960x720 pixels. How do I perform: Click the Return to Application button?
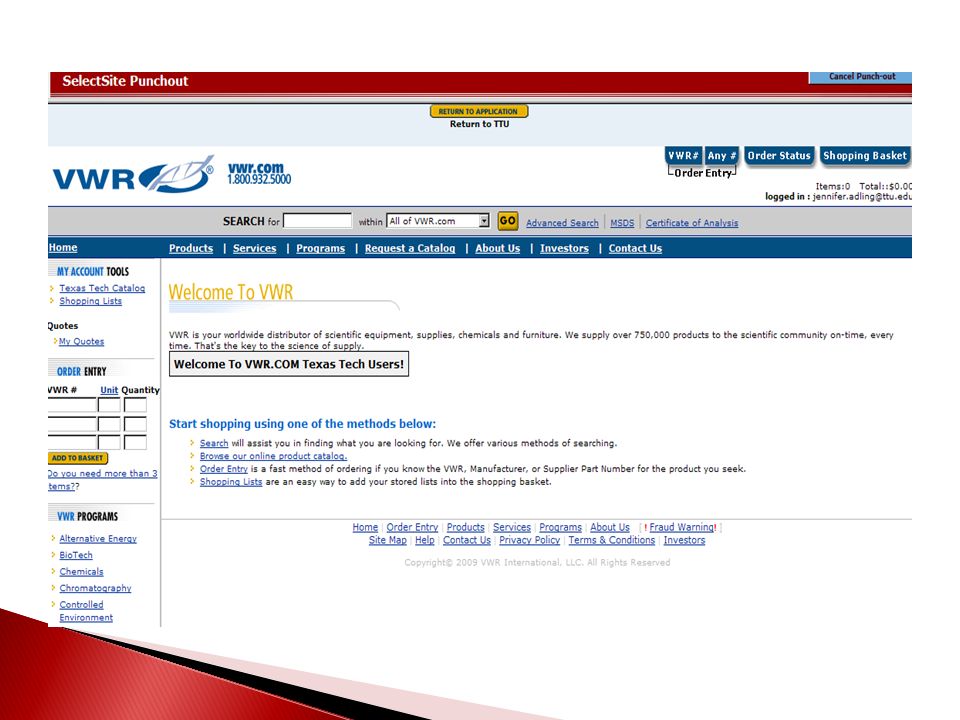point(479,111)
